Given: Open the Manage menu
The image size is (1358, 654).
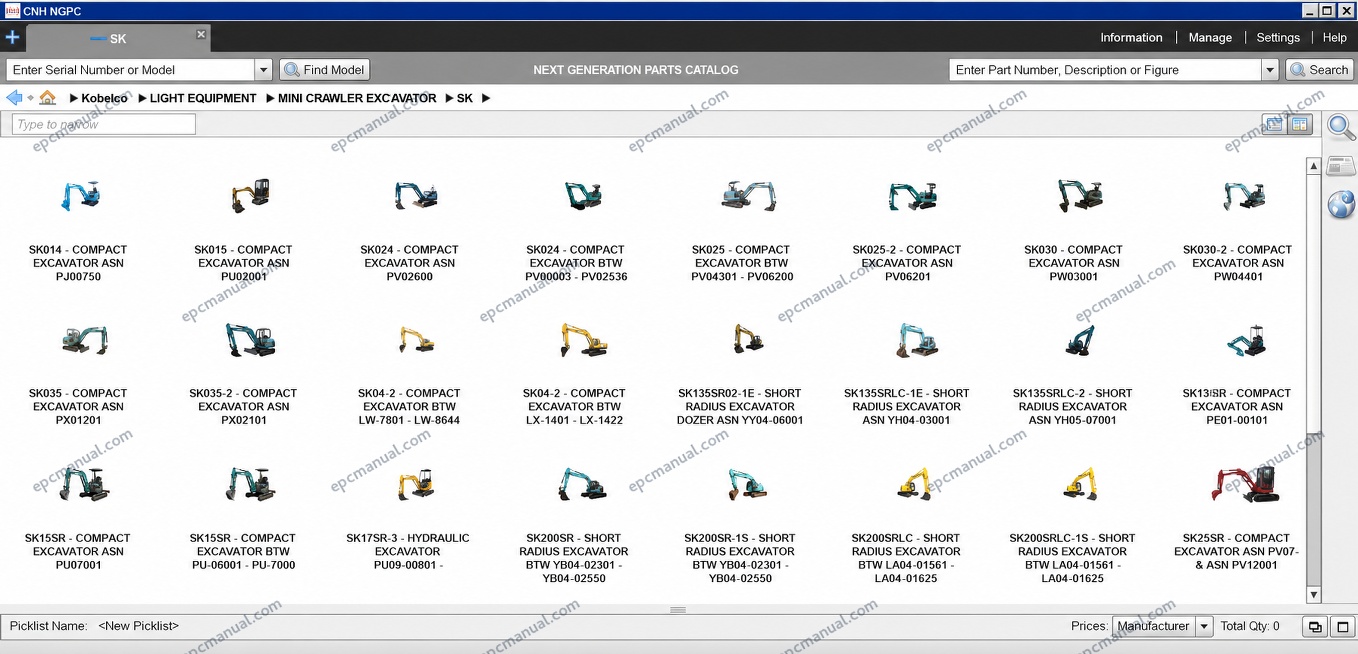Looking at the screenshot, I should pyautogui.click(x=1210, y=38).
